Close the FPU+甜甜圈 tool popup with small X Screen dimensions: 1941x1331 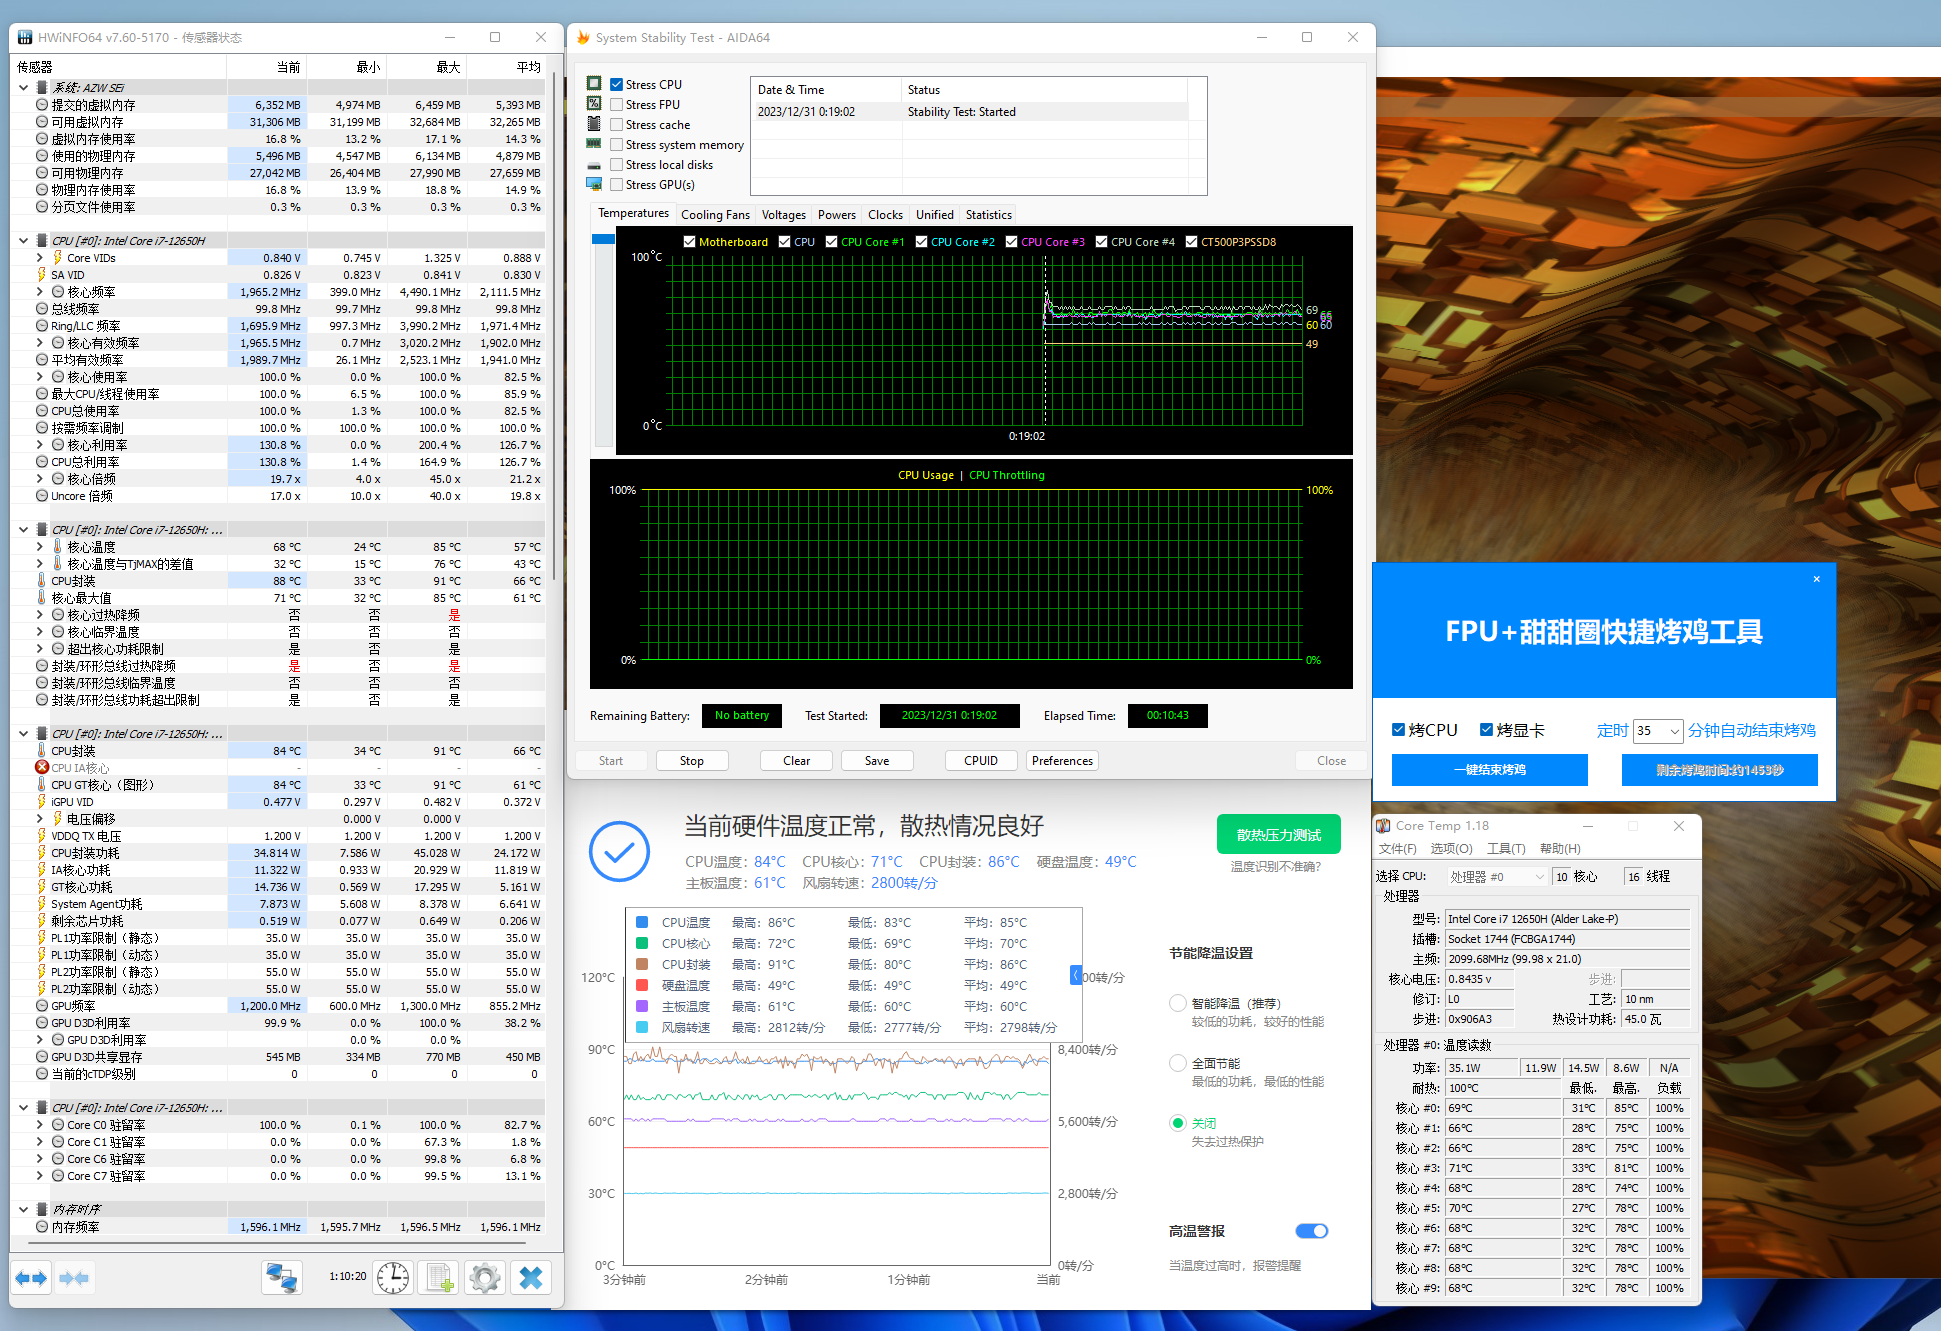(x=1816, y=579)
